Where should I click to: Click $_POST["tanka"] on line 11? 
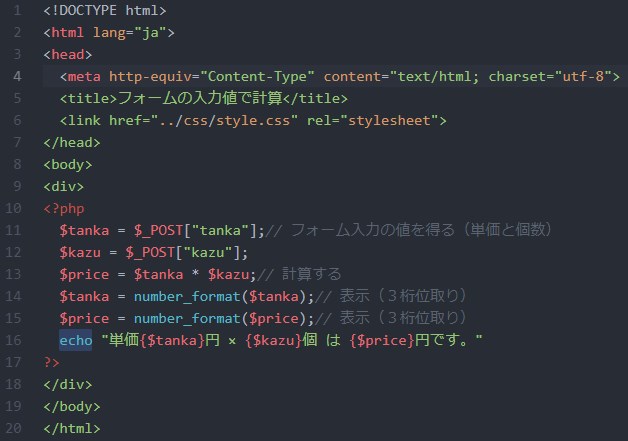tap(195, 230)
